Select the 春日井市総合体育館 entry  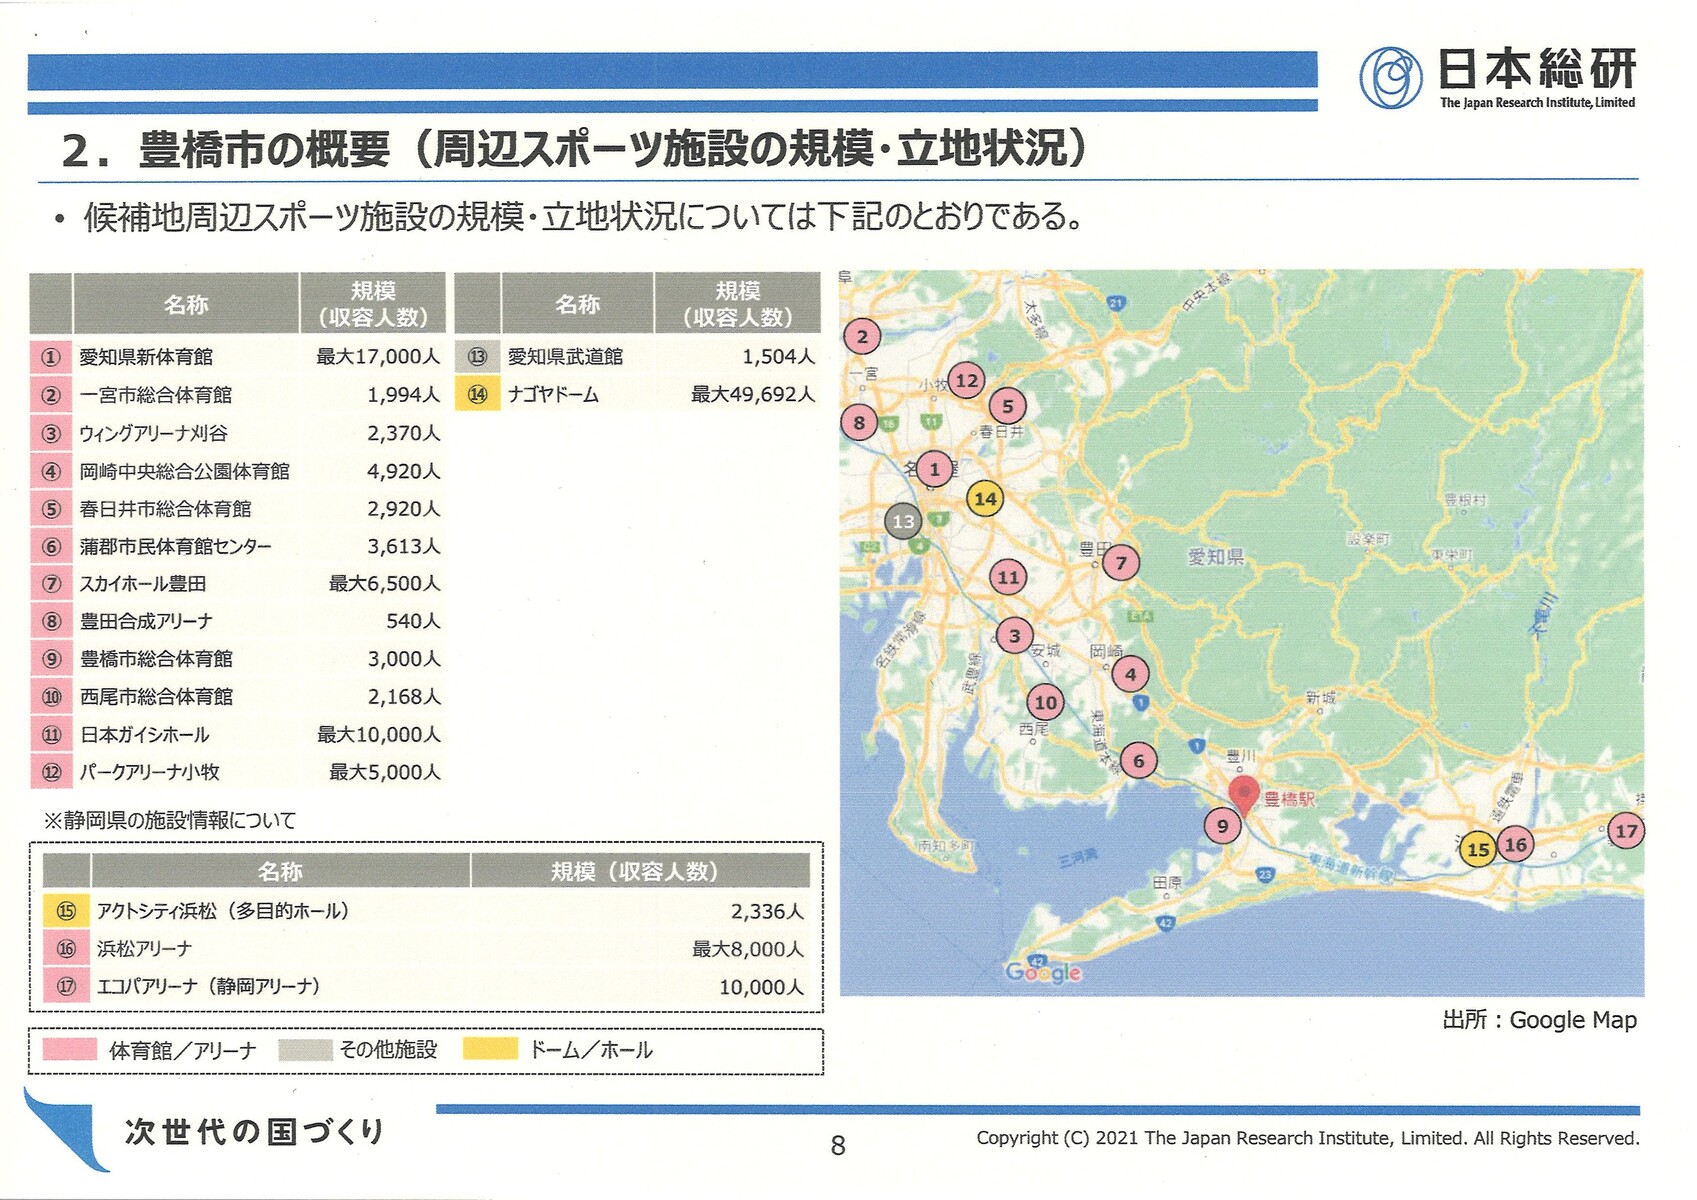tap(165, 509)
